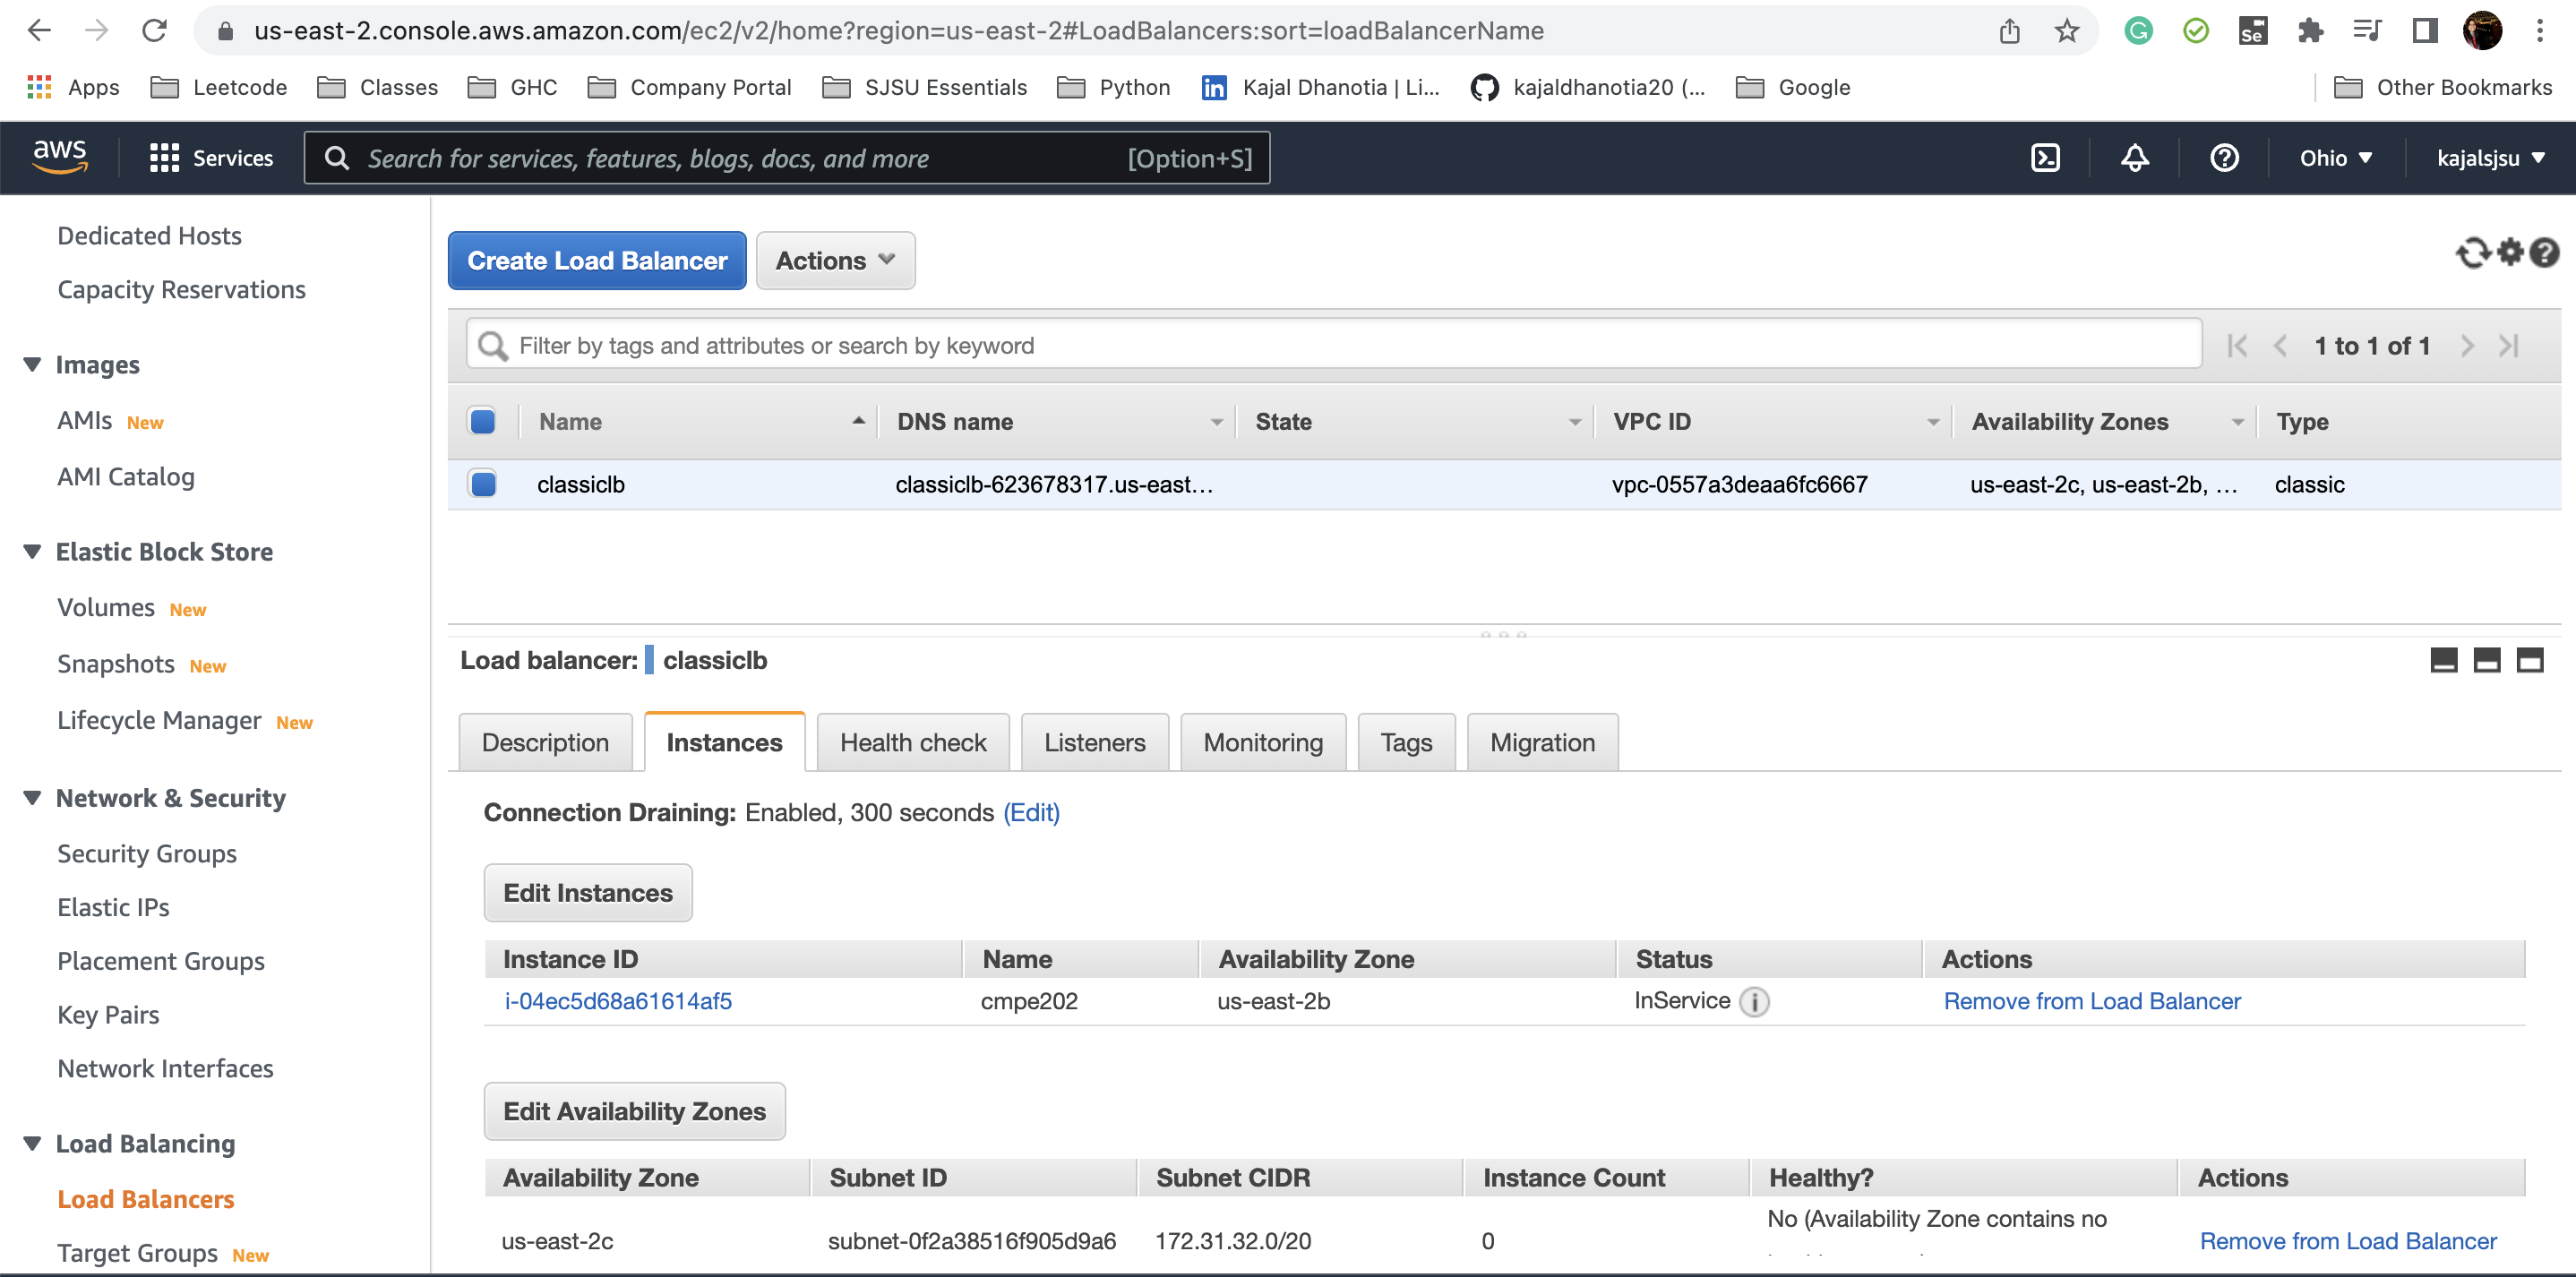The height and width of the screenshot is (1277, 2576).
Task: Refresh the load balancers table
Action: pos(2471,252)
